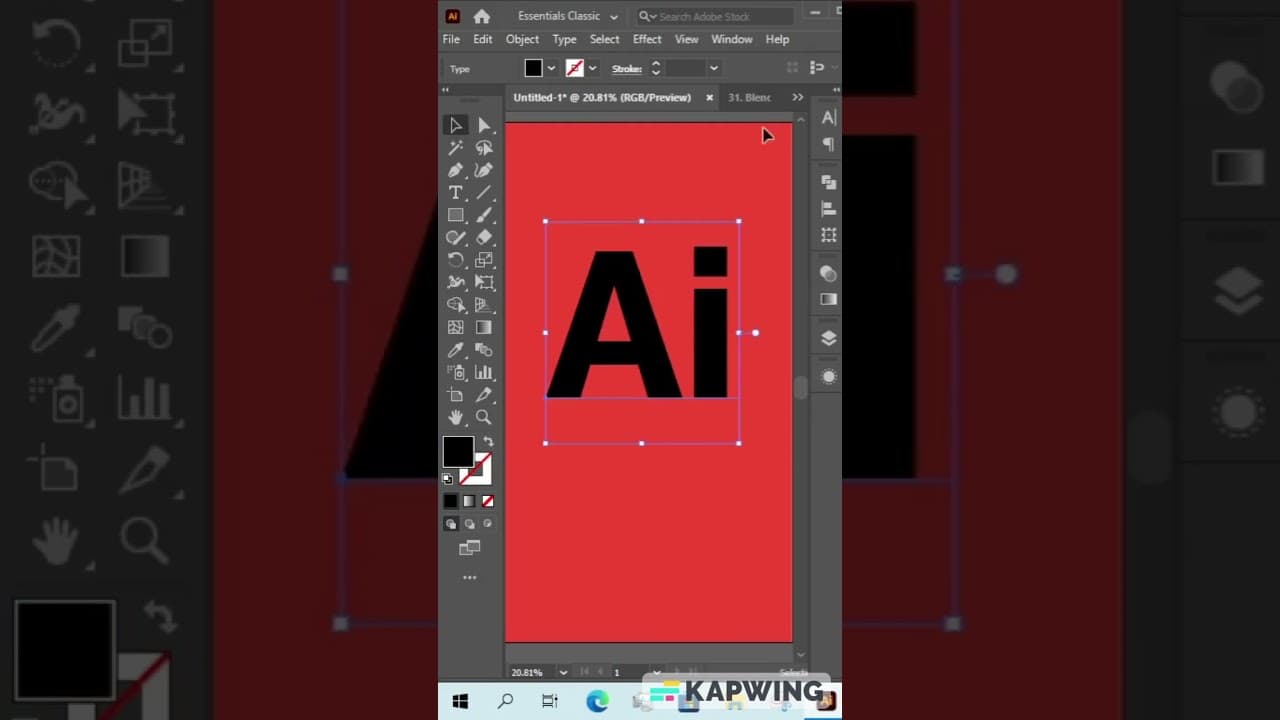The width and height of the screenshot is (1280, 720).
Task: Pick the Free Transform tool
Action: (484, 283)
